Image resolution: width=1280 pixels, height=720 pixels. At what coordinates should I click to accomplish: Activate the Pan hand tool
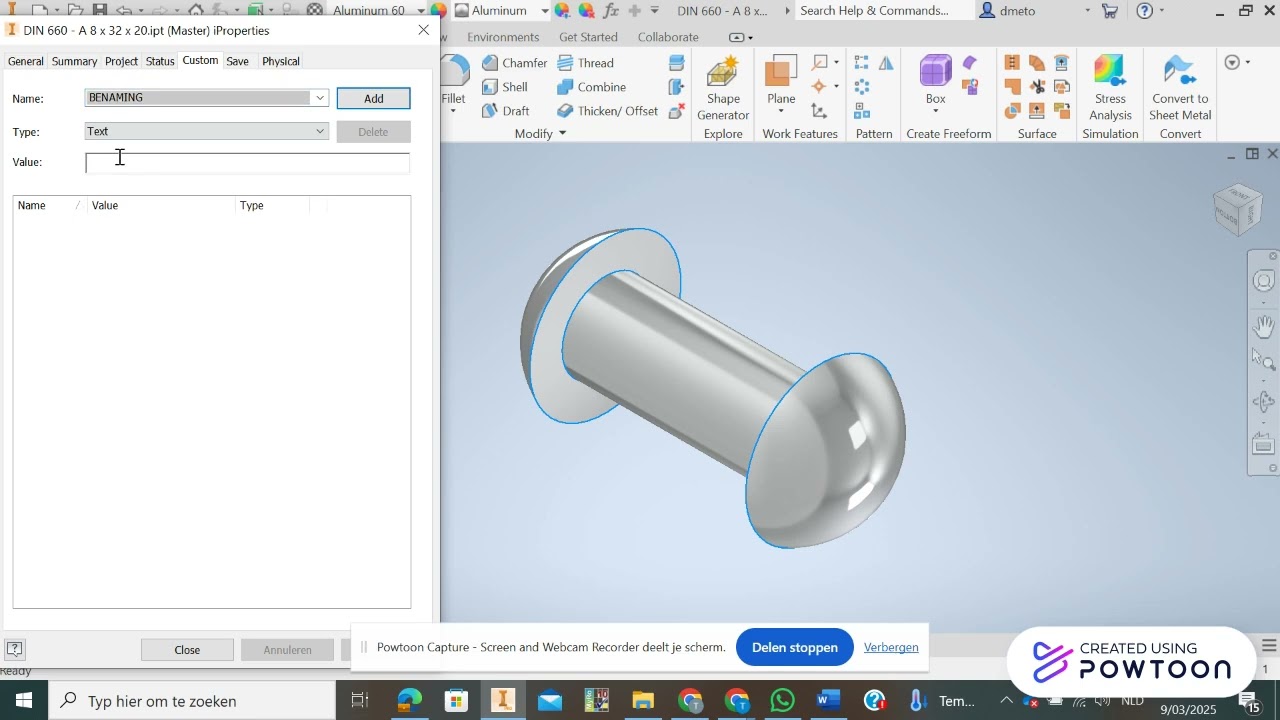(1264, 327)
